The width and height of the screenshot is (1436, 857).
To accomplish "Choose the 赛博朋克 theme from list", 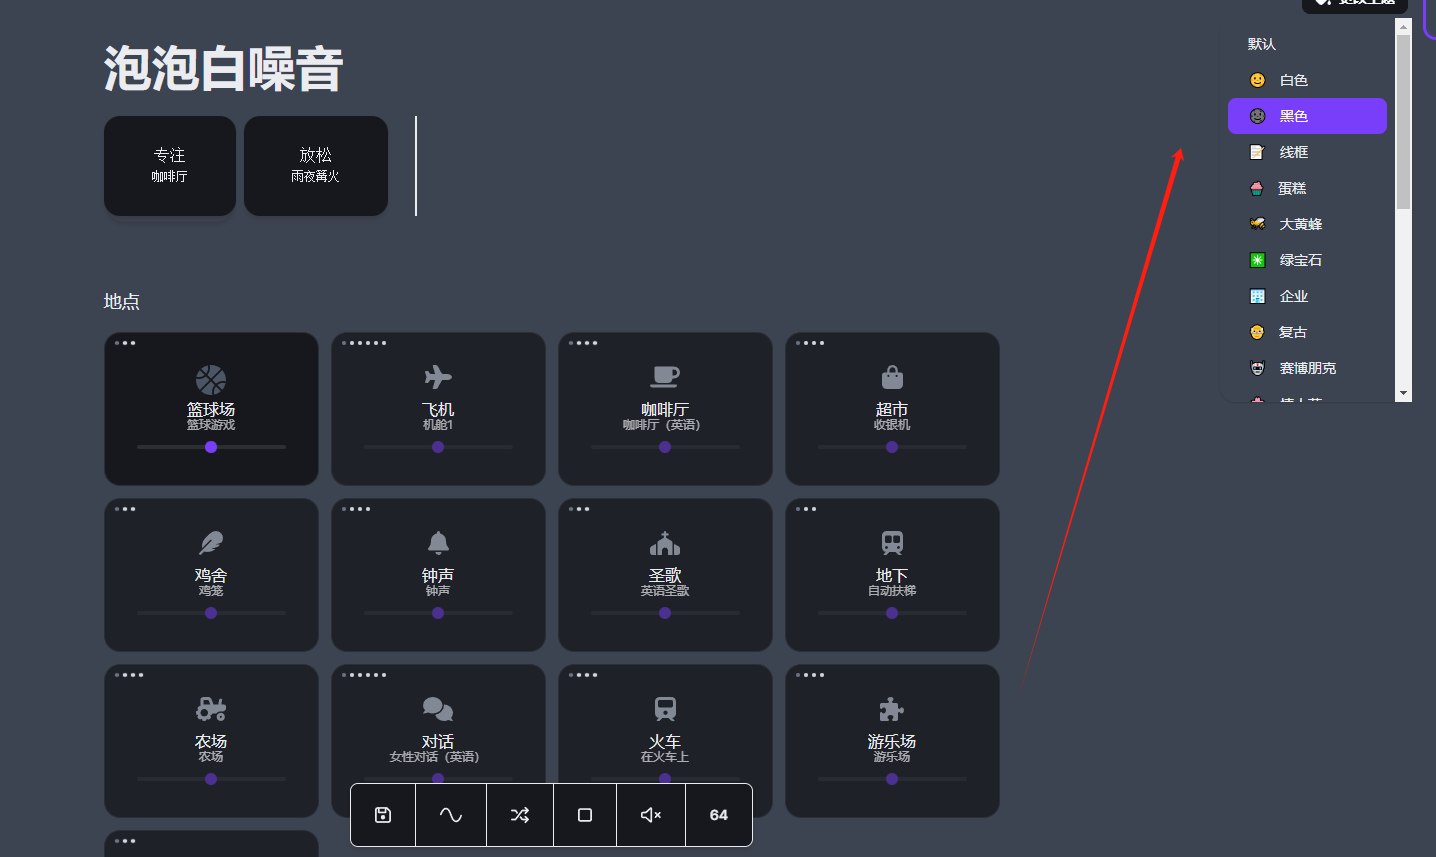I will (1306, 368).
